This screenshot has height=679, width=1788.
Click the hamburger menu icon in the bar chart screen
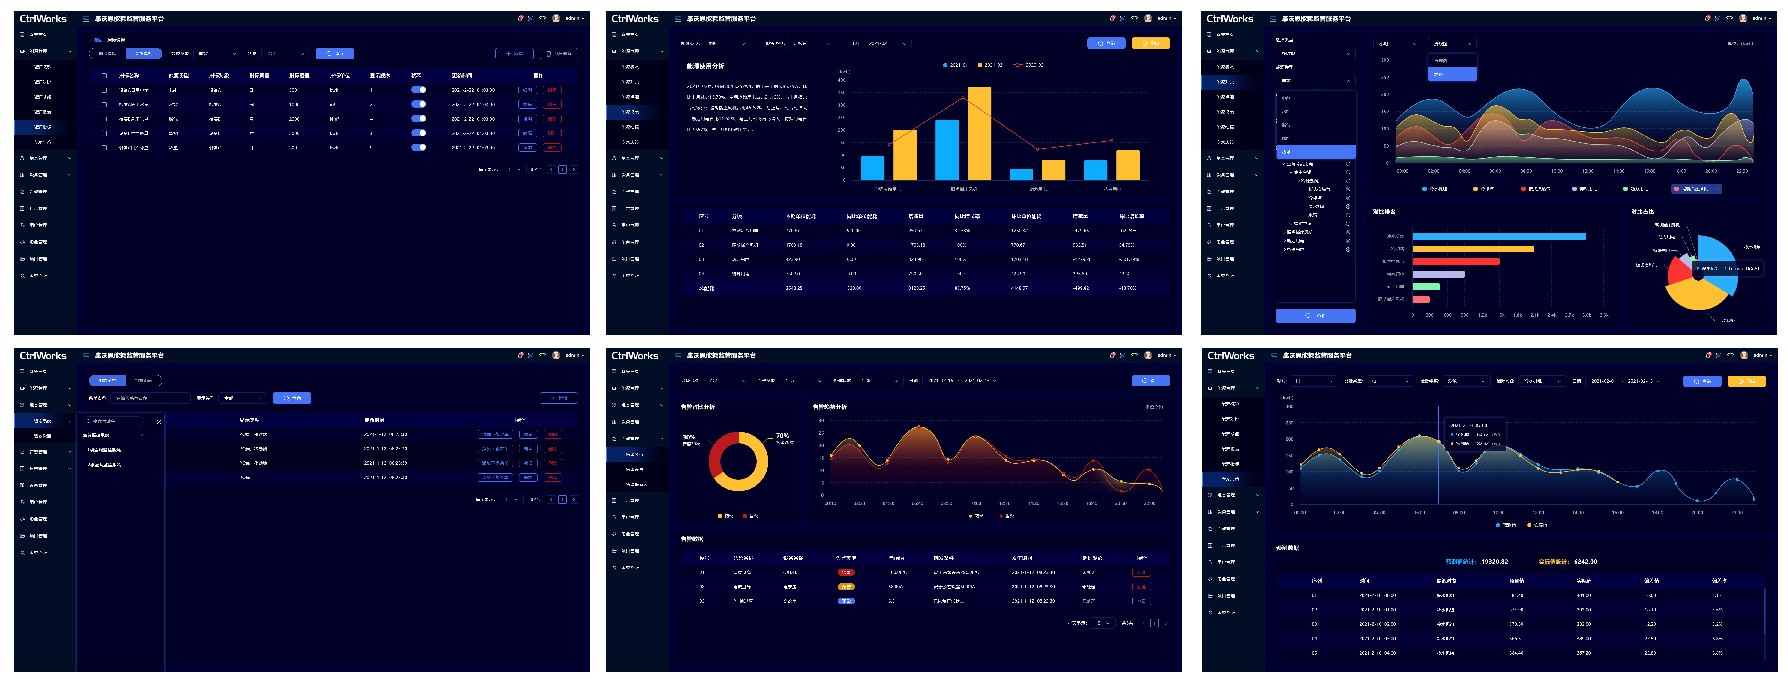678,19
